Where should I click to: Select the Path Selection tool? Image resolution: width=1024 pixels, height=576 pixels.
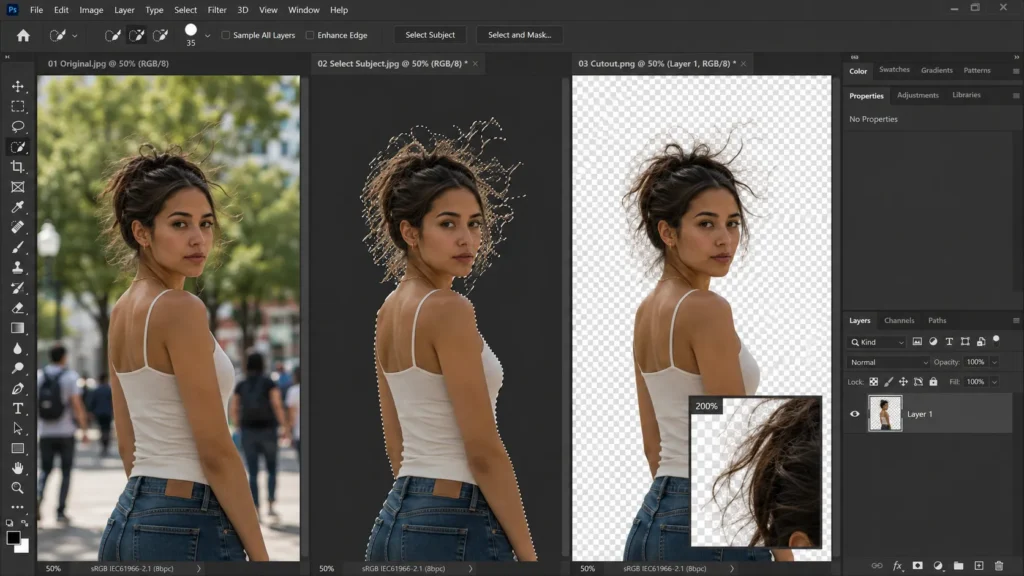[x=18, y=428]
